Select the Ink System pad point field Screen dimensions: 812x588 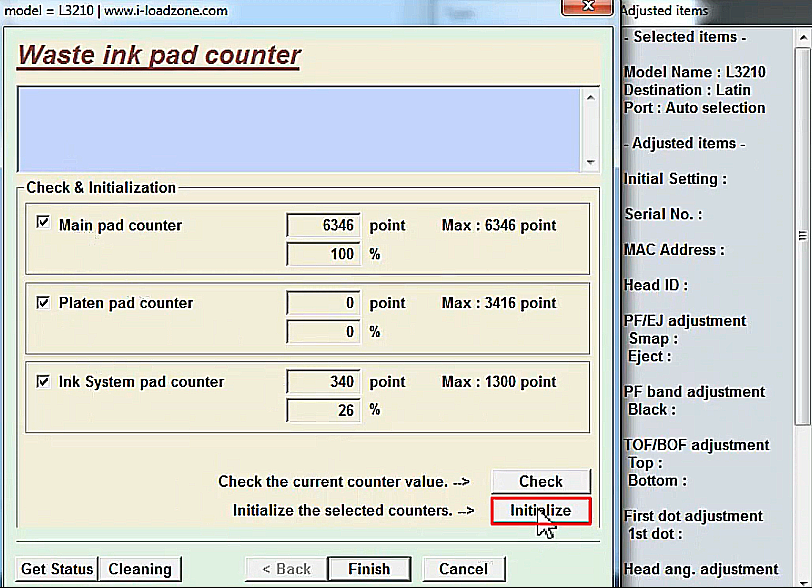323,382
